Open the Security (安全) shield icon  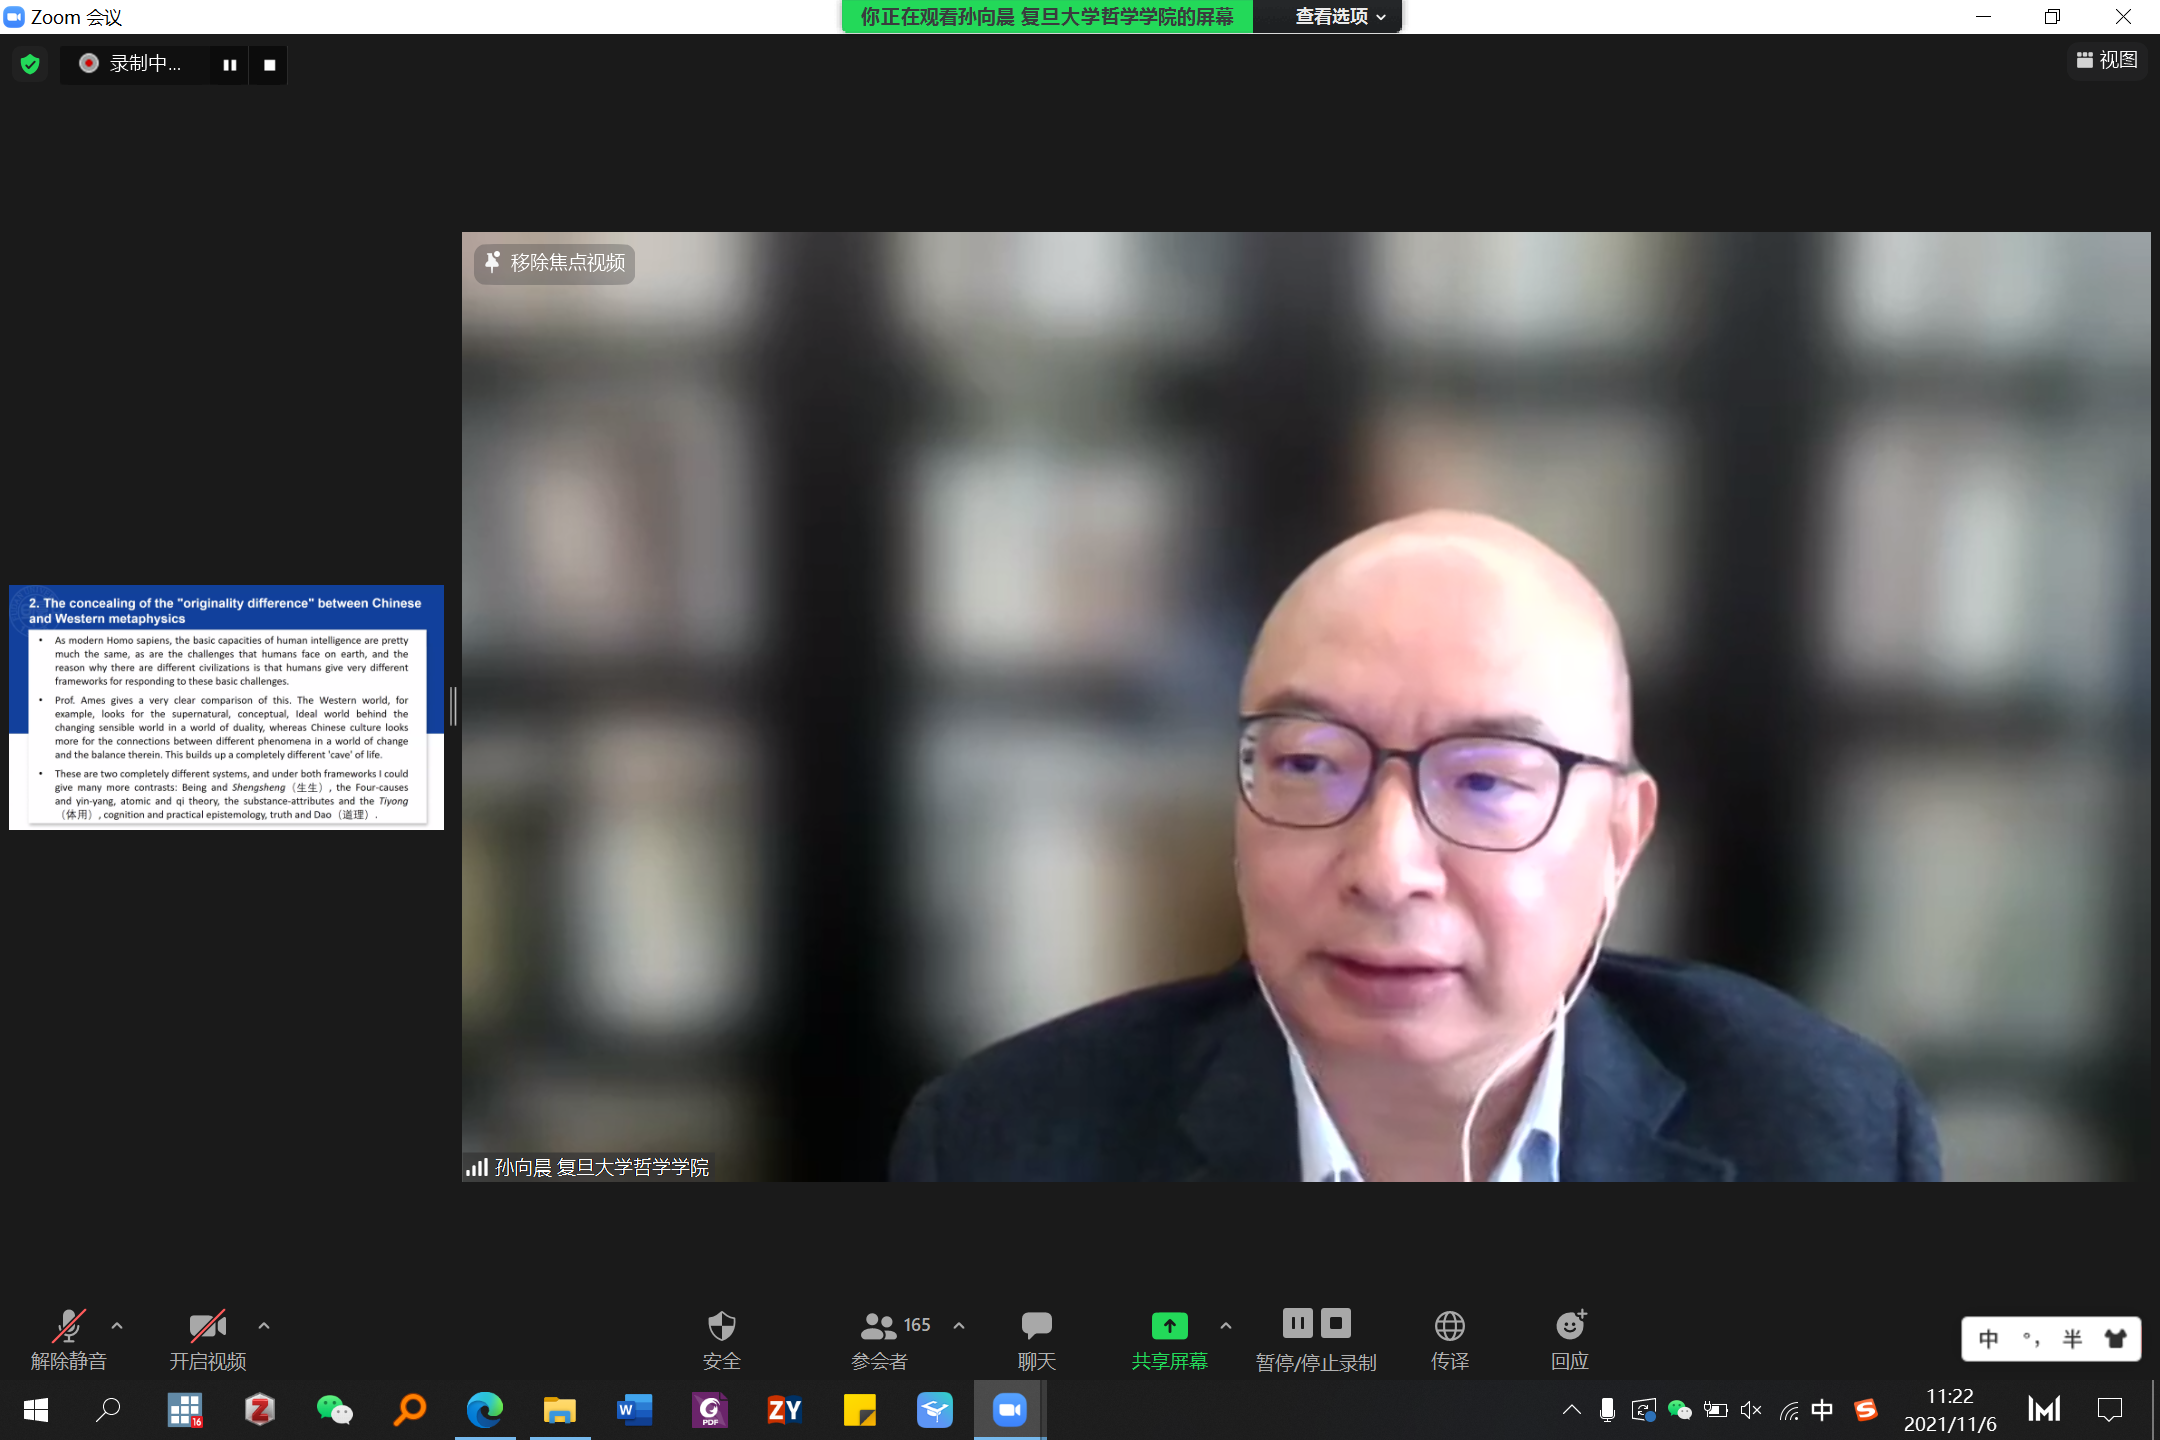(721, 1327)
